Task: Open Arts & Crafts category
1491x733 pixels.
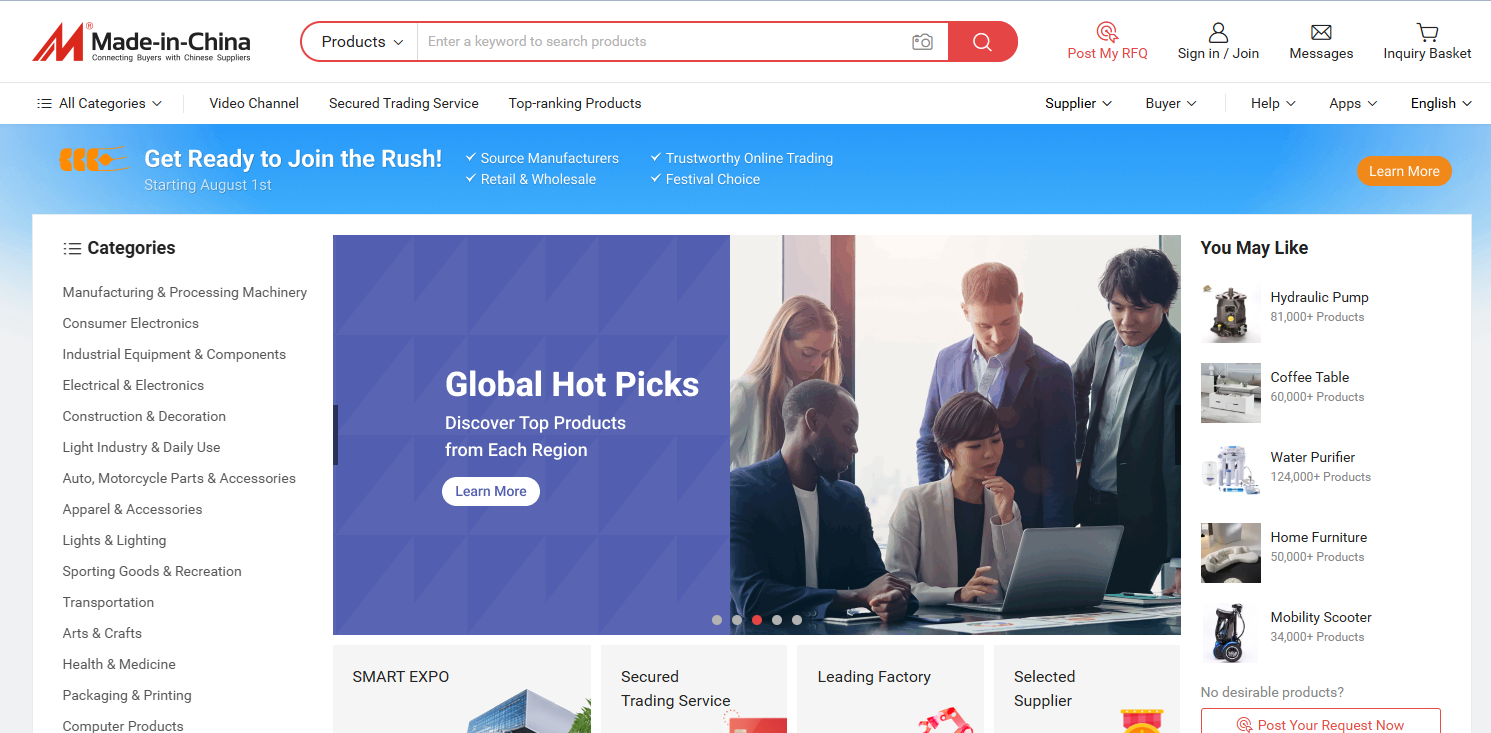Action: 102,633
